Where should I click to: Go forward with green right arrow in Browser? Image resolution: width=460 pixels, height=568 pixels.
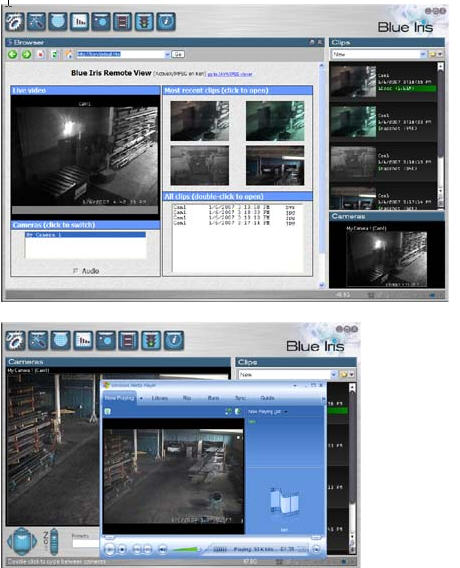[26, 54]
